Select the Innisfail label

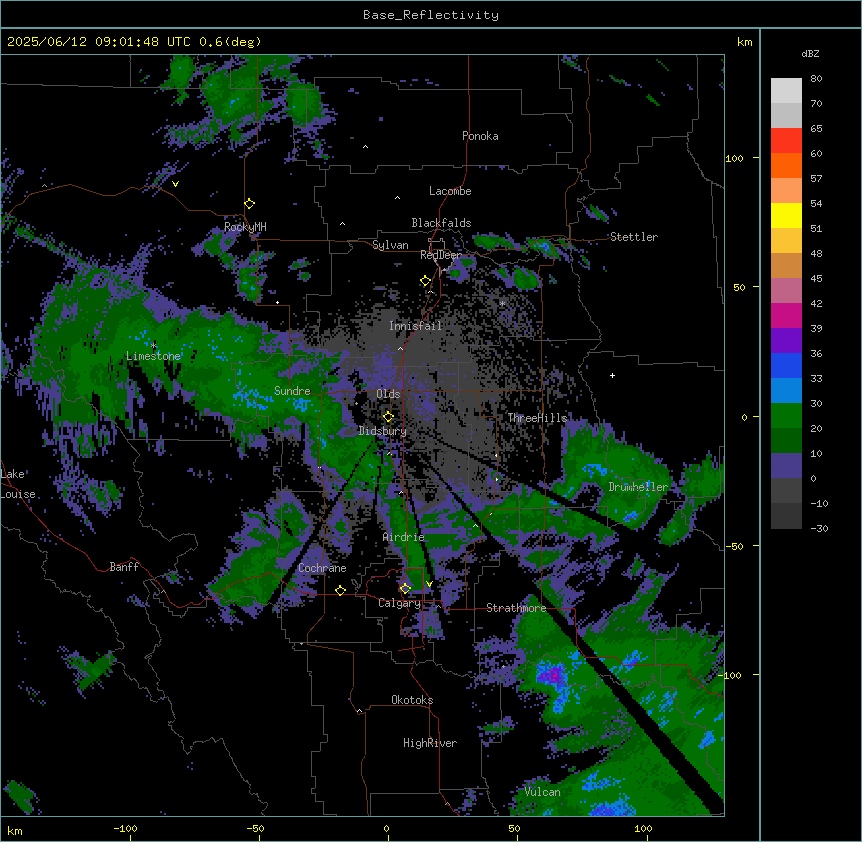click(x=416, y=326)
